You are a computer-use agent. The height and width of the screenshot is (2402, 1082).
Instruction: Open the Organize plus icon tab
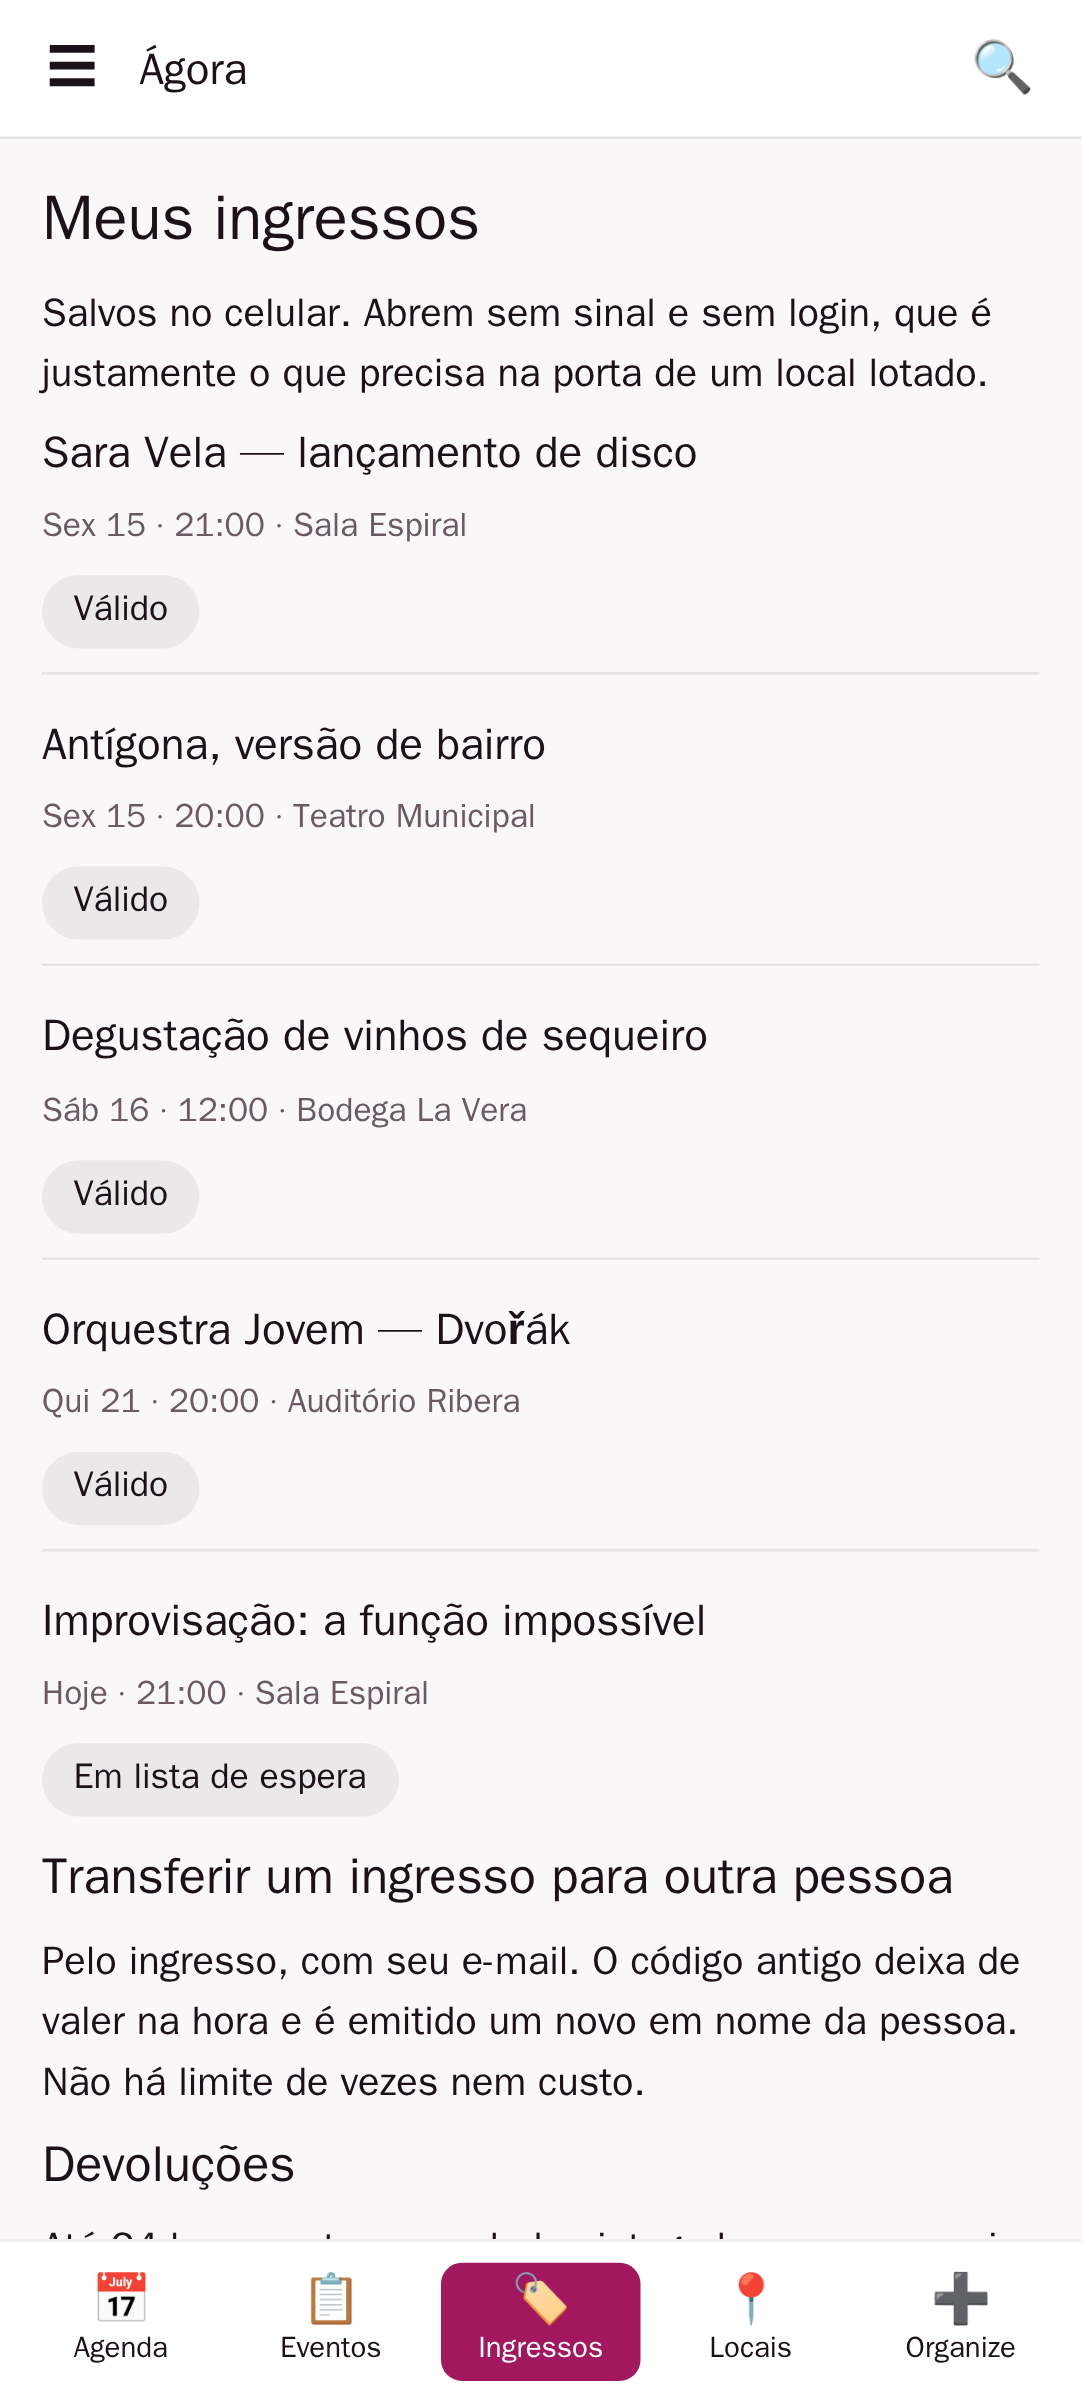point(961,2321)
